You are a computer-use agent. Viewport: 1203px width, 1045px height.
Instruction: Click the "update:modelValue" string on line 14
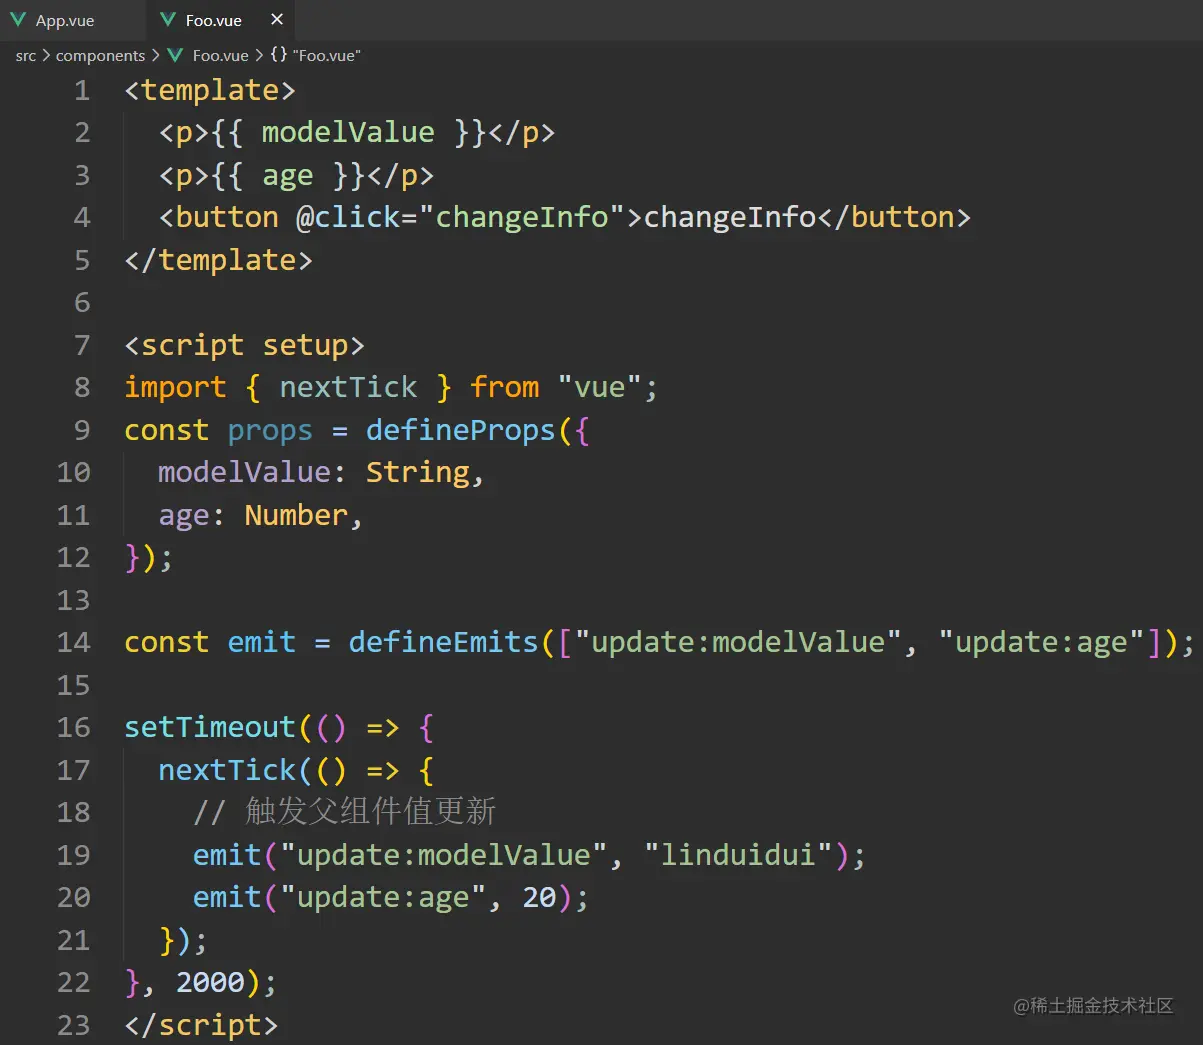click(x=739, y=643)
